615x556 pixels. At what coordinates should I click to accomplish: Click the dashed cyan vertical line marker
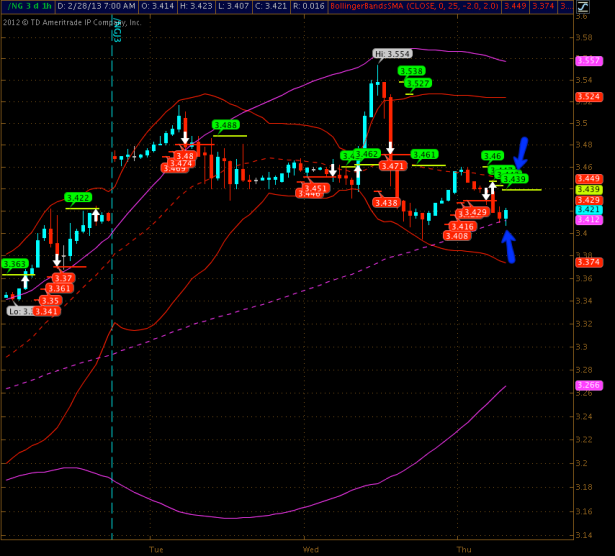[x=112, y=300]
